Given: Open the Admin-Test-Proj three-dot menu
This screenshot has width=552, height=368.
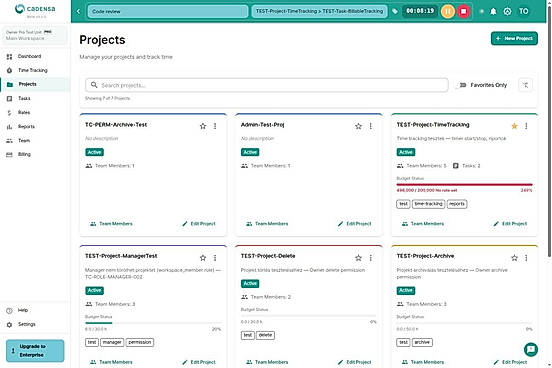Looking at the screenshot, I should (x=371, y=126).
